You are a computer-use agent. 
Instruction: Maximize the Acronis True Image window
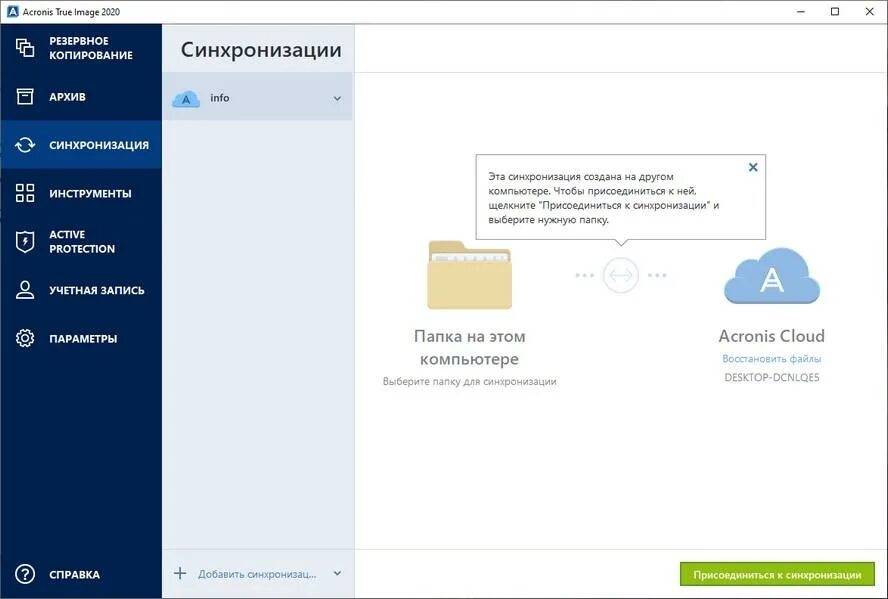[x=835, y=11]
